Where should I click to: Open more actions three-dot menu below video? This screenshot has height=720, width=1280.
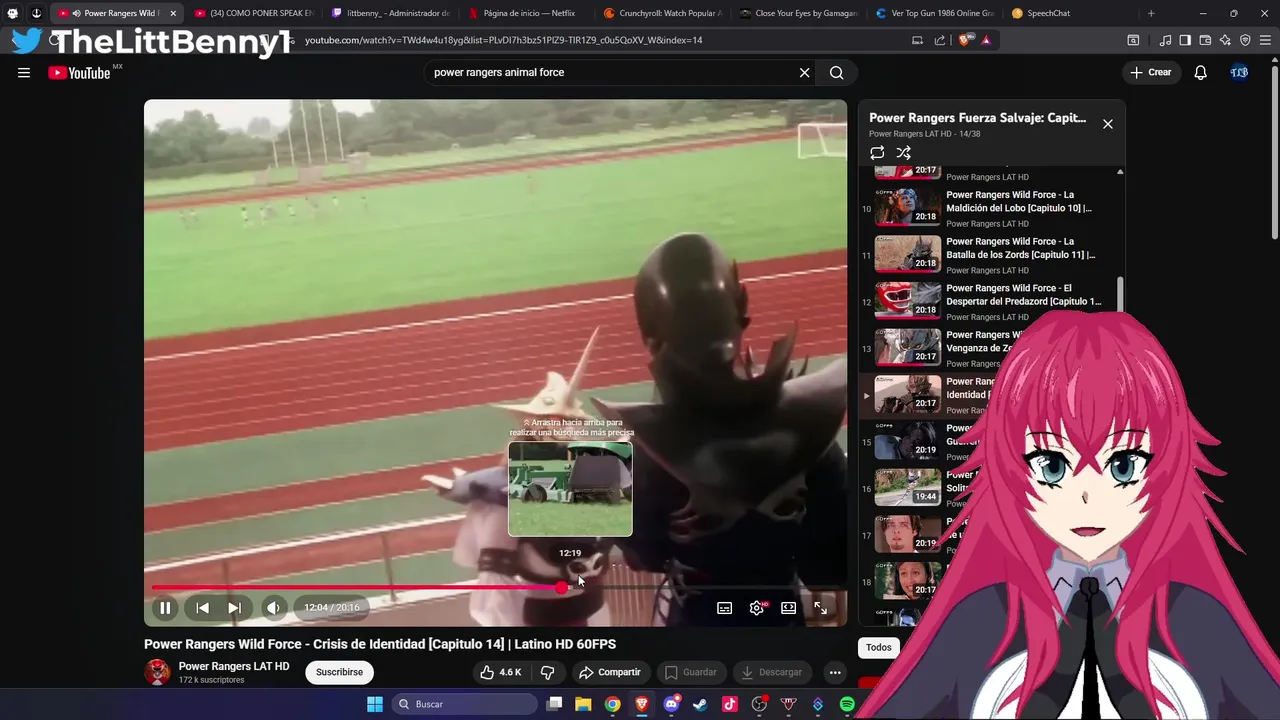[x=835, y=672]
